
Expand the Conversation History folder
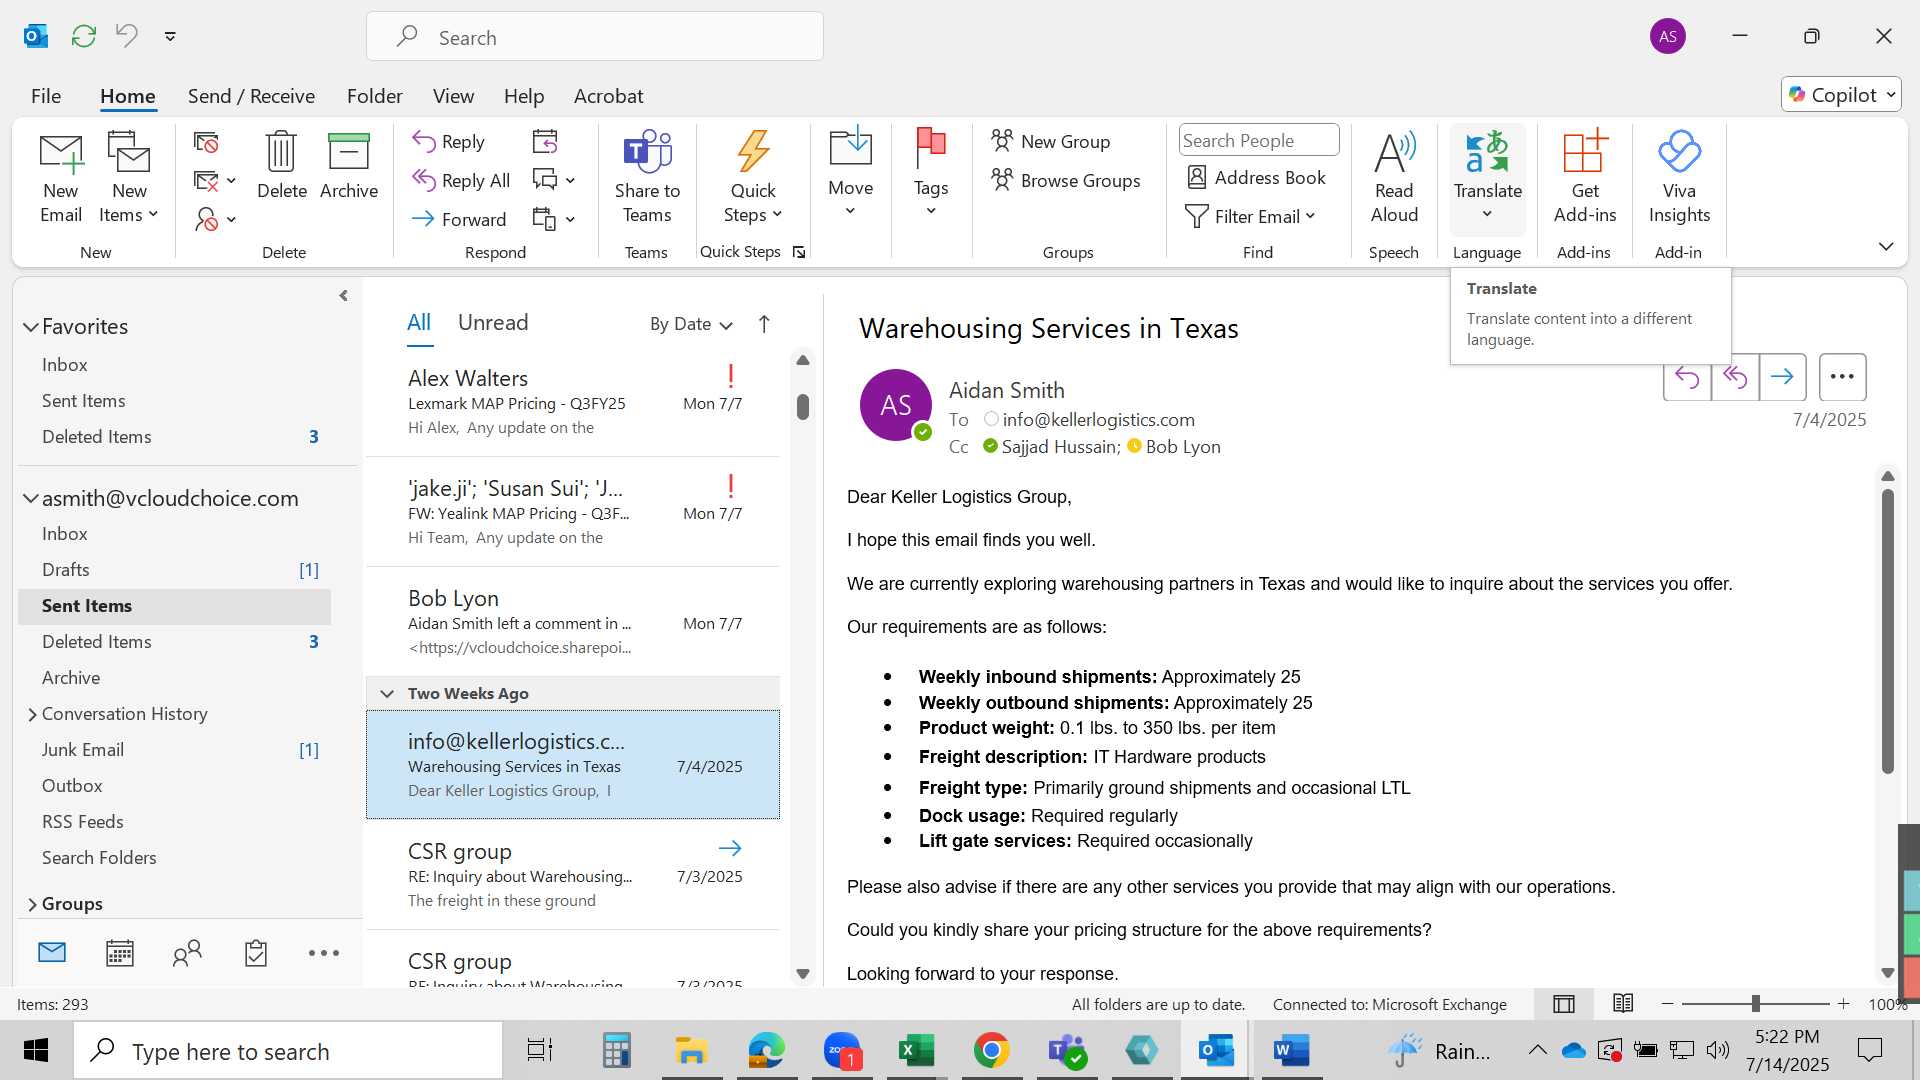pos(32,714)
